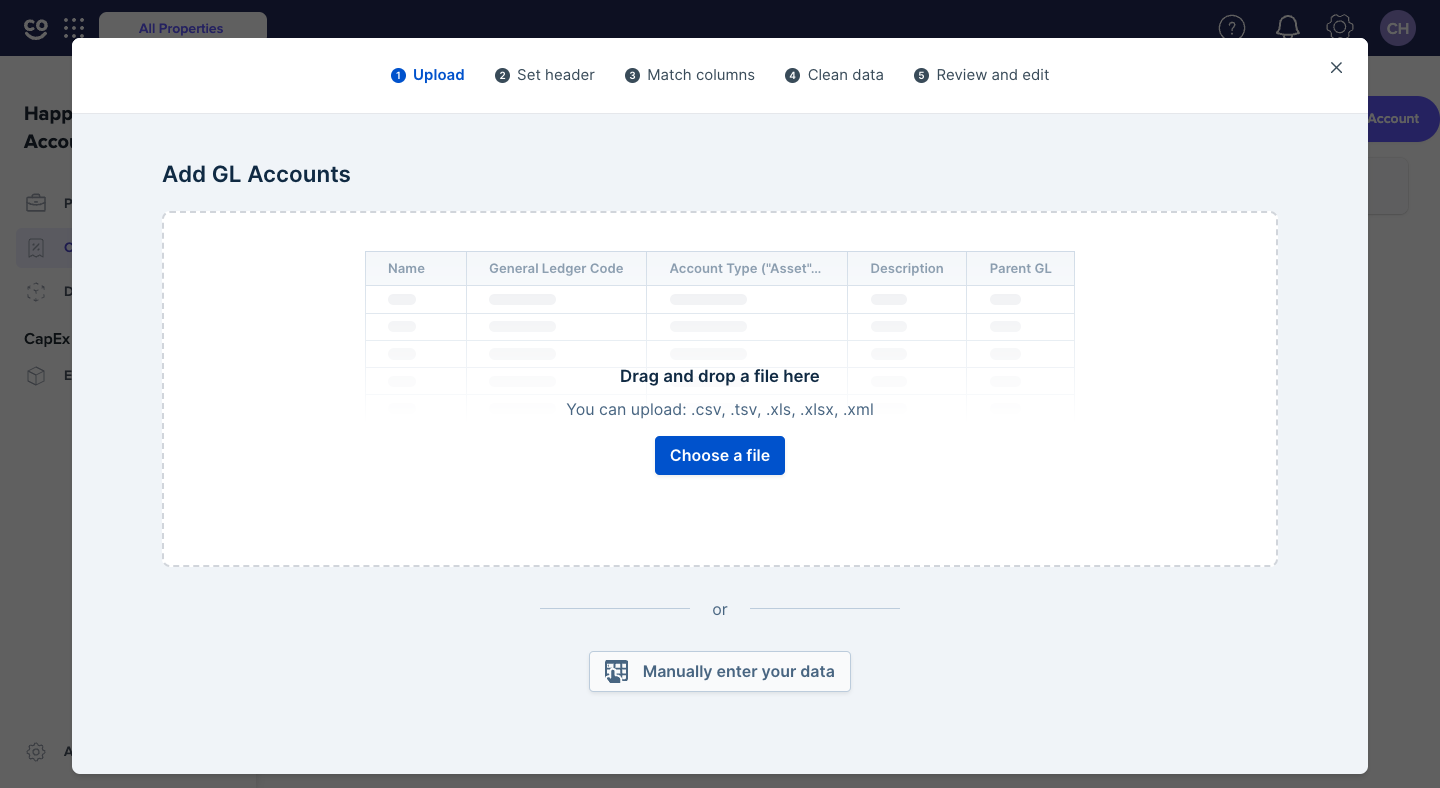The height and width of the screenshot is (788, 1440).
Task: Open the settings gear in top bar
Action: point(1340,28)
